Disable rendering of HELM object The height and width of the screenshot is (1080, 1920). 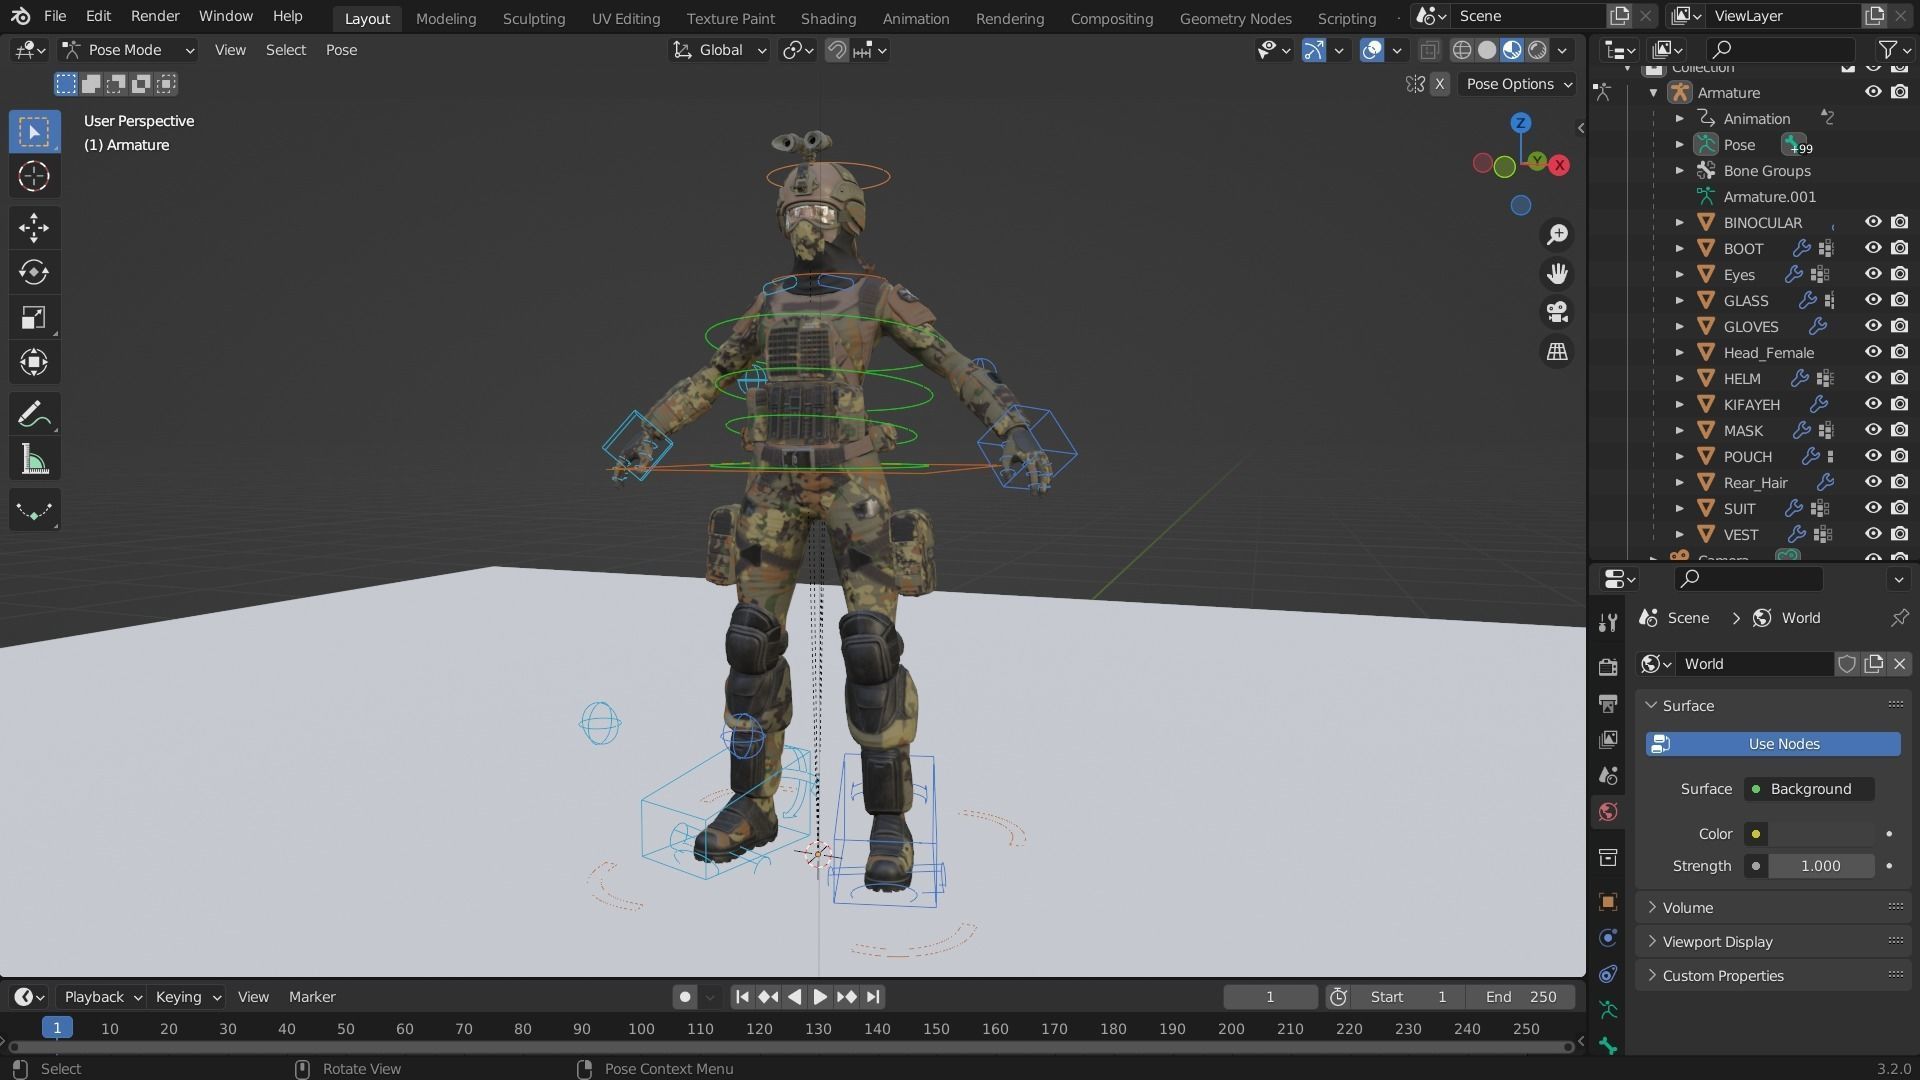pos(1900,378)
